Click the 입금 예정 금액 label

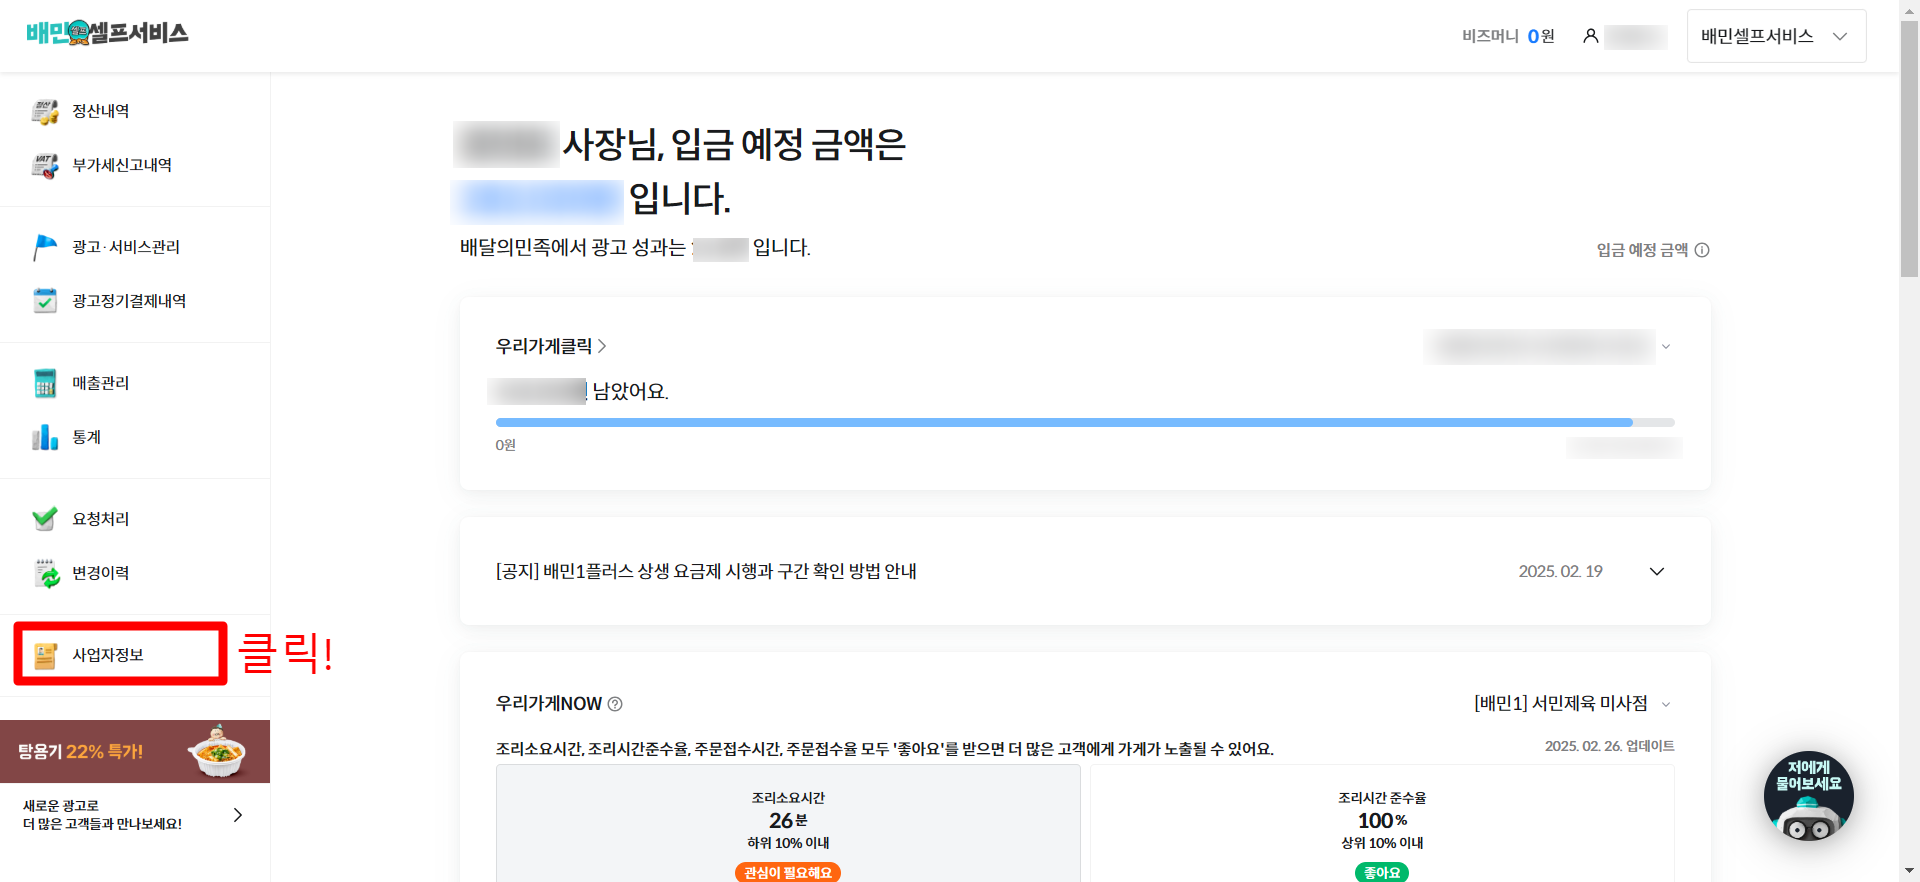click(x=1642, y=250)
